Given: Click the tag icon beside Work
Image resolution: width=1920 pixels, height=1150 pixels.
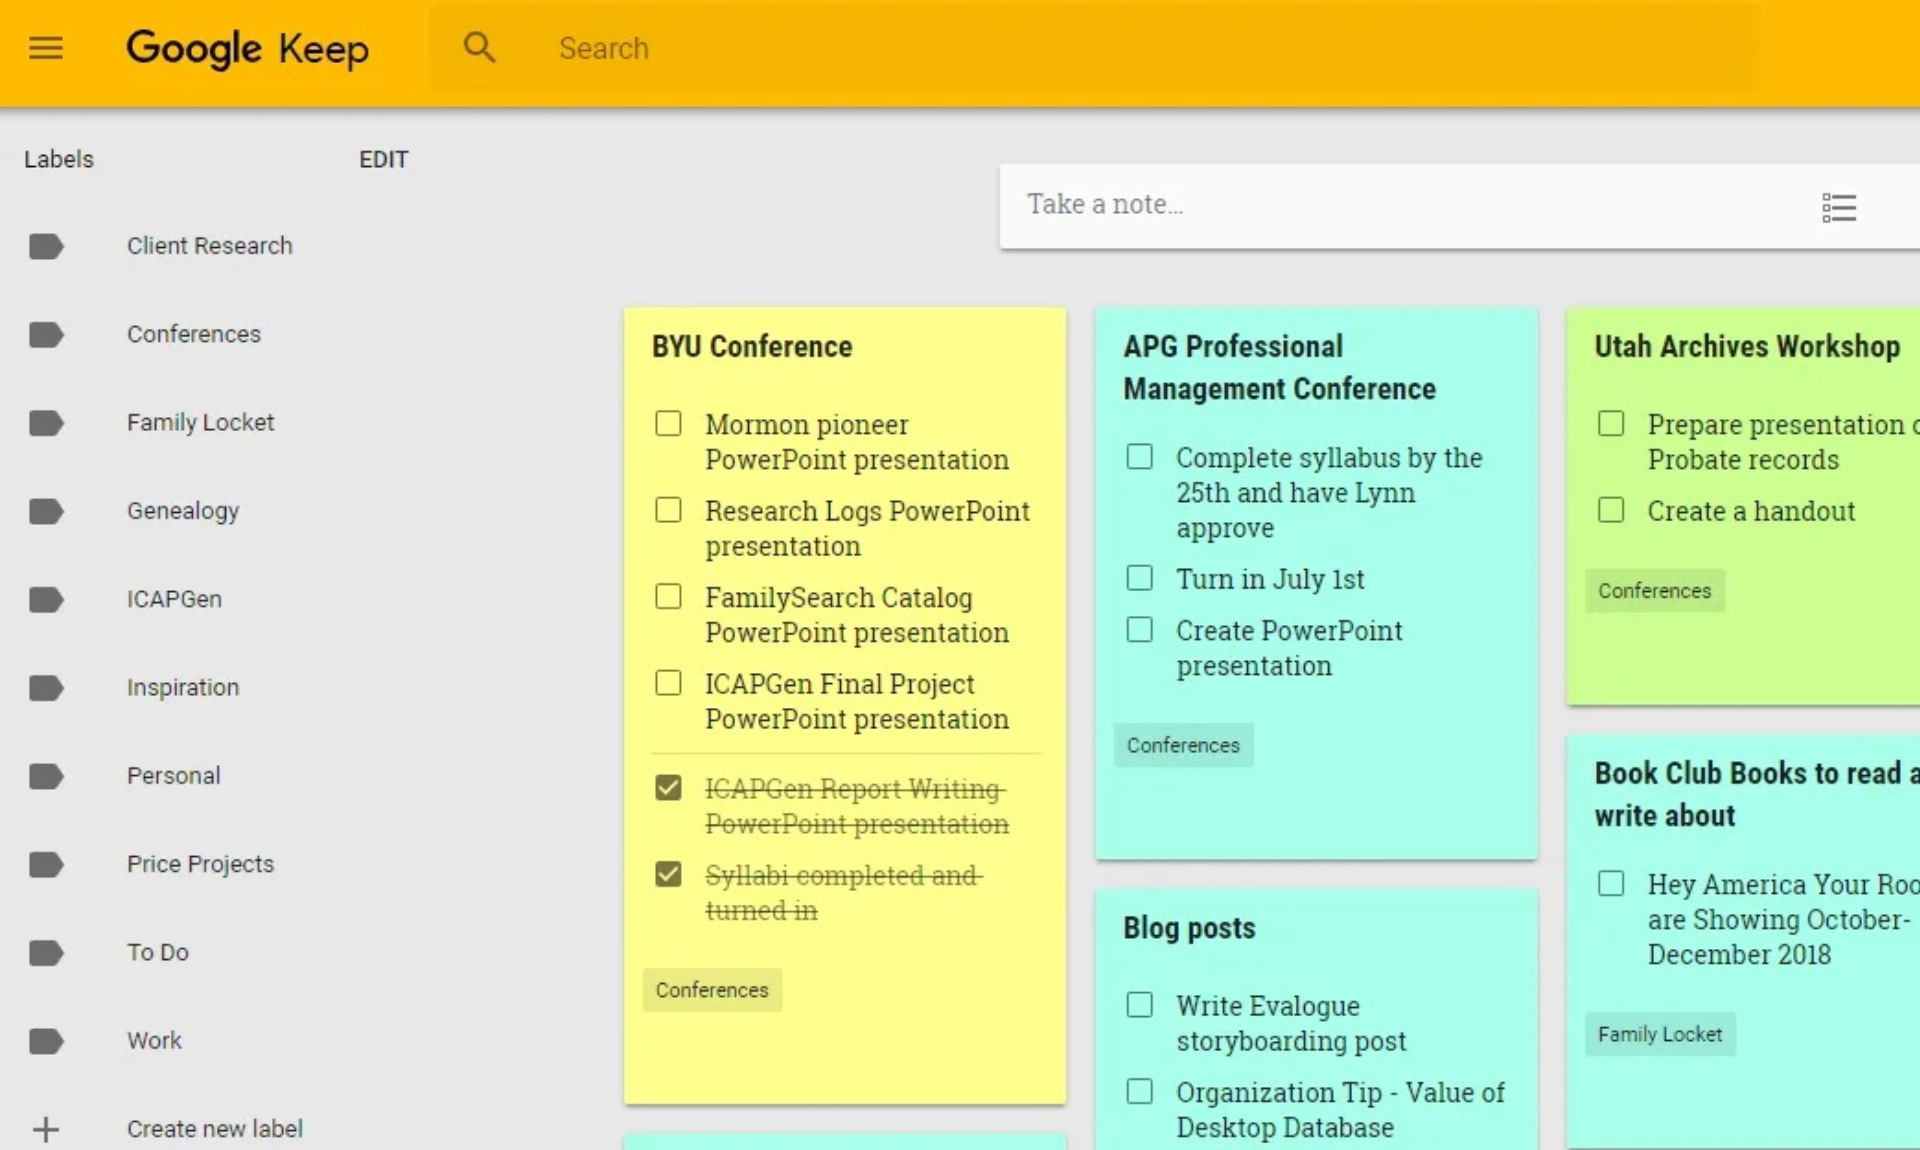Looking at the screenshot, I should point(46,1041).
